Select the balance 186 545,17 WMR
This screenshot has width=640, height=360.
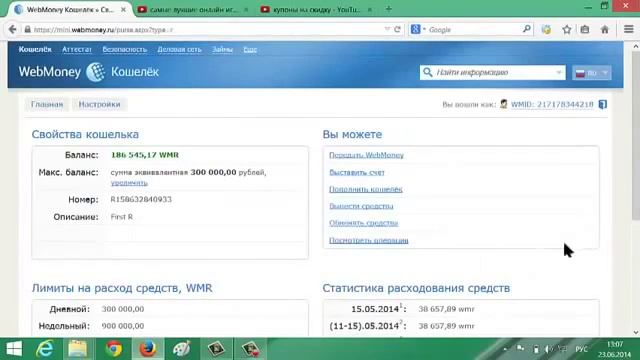tap(144, 155)
